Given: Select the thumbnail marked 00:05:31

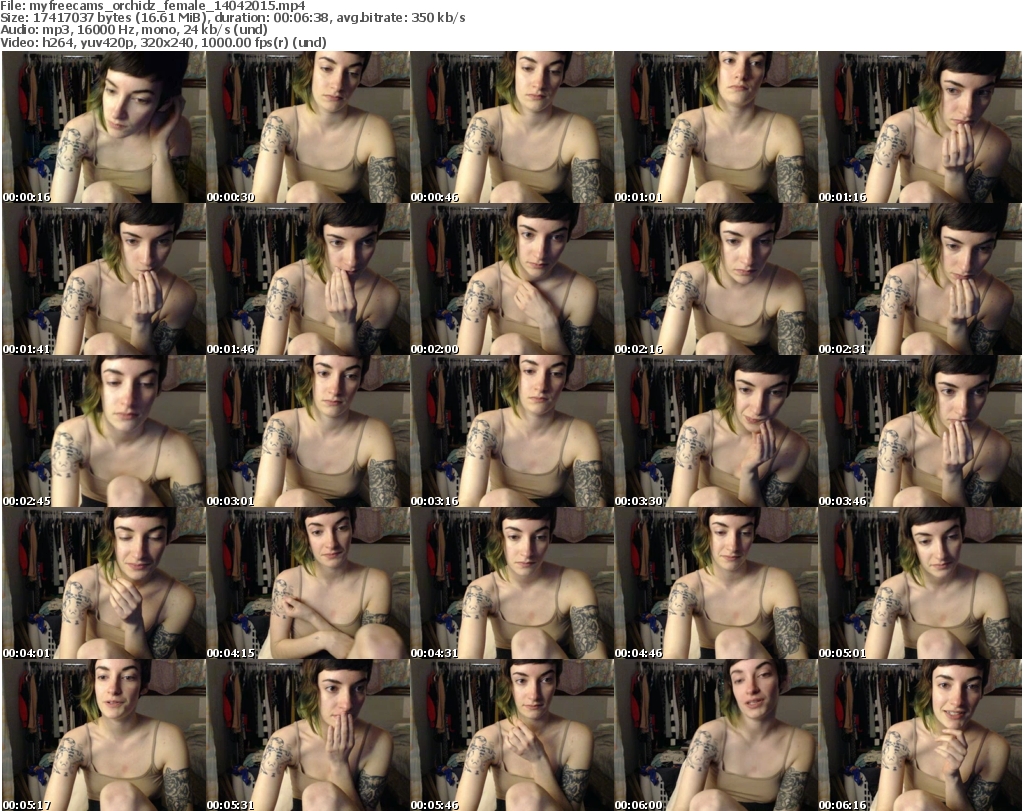Looking at the screenshot, I should tap(308, 735).
